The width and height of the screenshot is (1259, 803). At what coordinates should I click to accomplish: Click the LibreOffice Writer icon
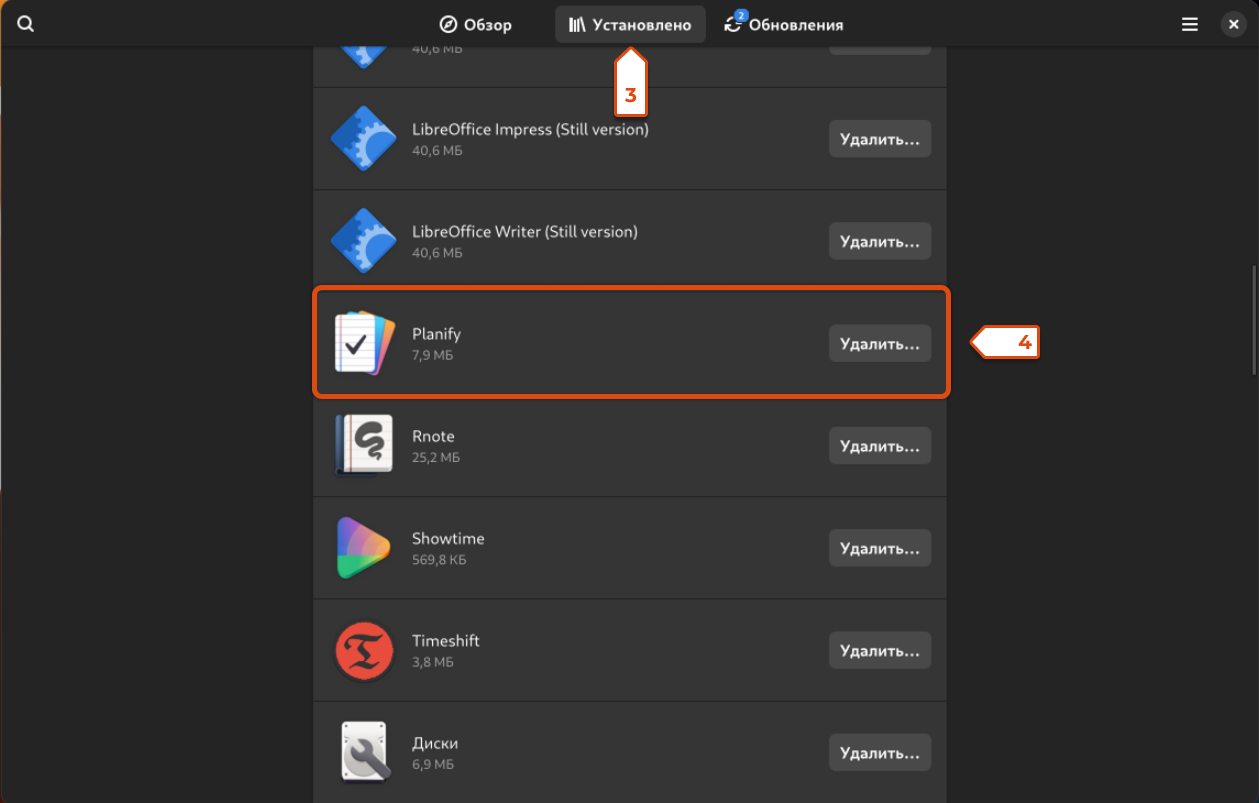pos(364,241)
